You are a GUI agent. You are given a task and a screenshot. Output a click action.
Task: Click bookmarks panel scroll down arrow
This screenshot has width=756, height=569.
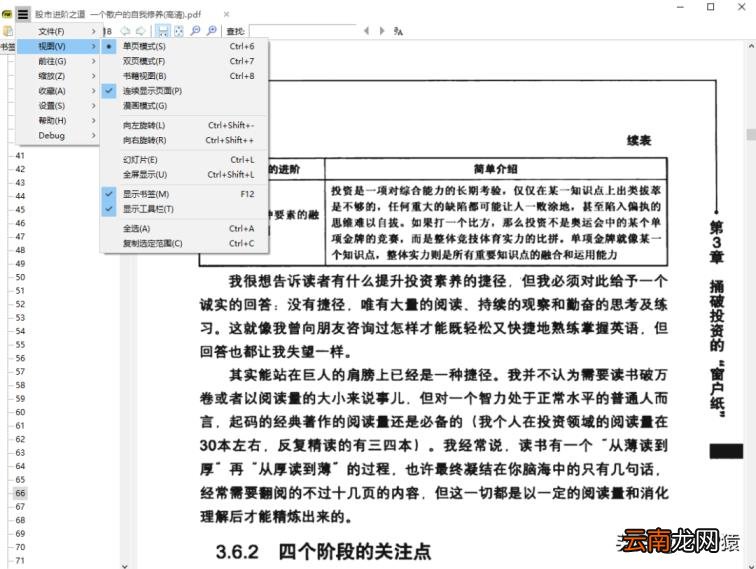124,565
